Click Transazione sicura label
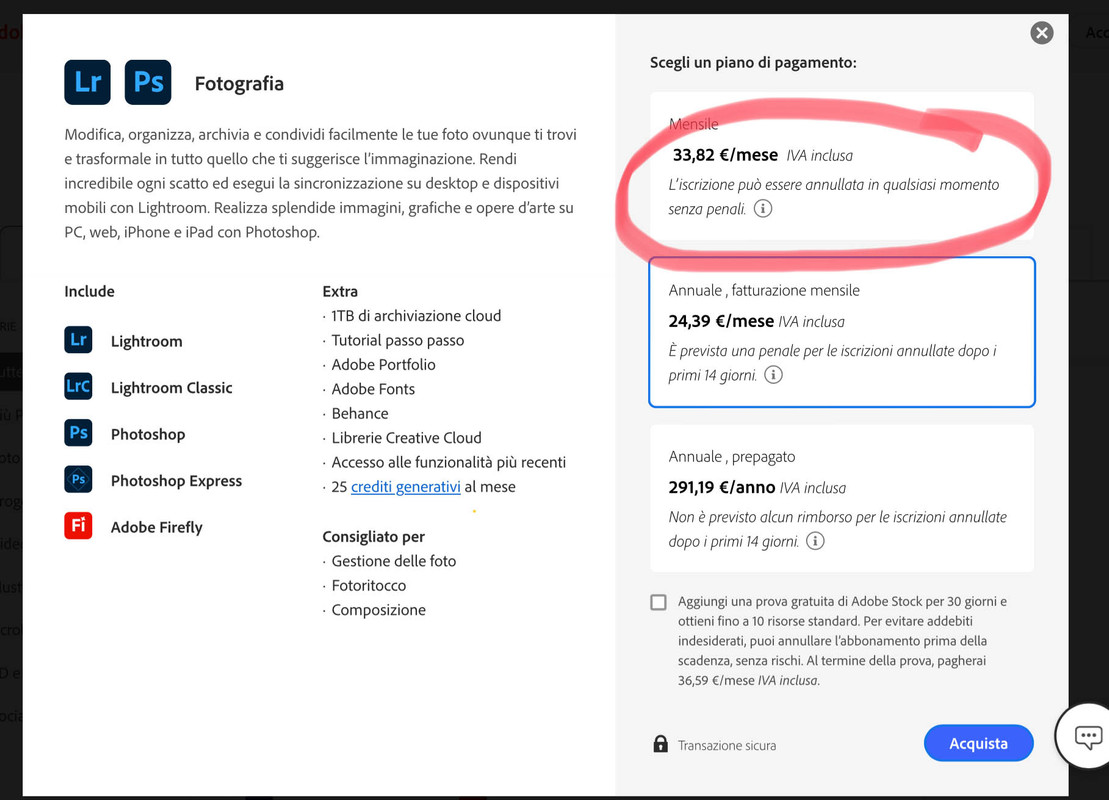This screenshot has height=800, width=1109. point(726,745)
